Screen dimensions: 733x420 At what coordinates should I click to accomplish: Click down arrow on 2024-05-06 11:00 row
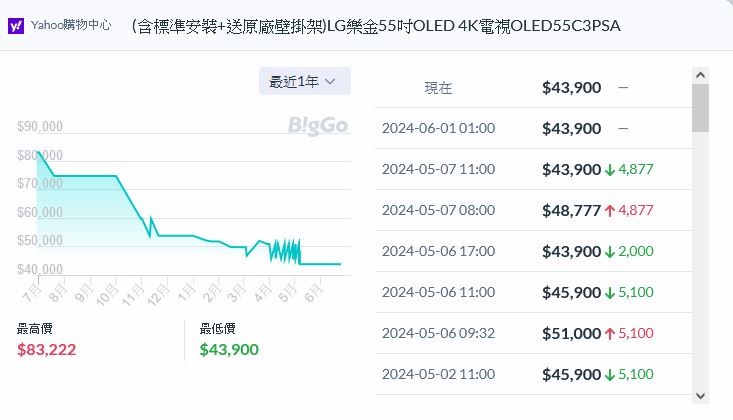tap(610, 293)
